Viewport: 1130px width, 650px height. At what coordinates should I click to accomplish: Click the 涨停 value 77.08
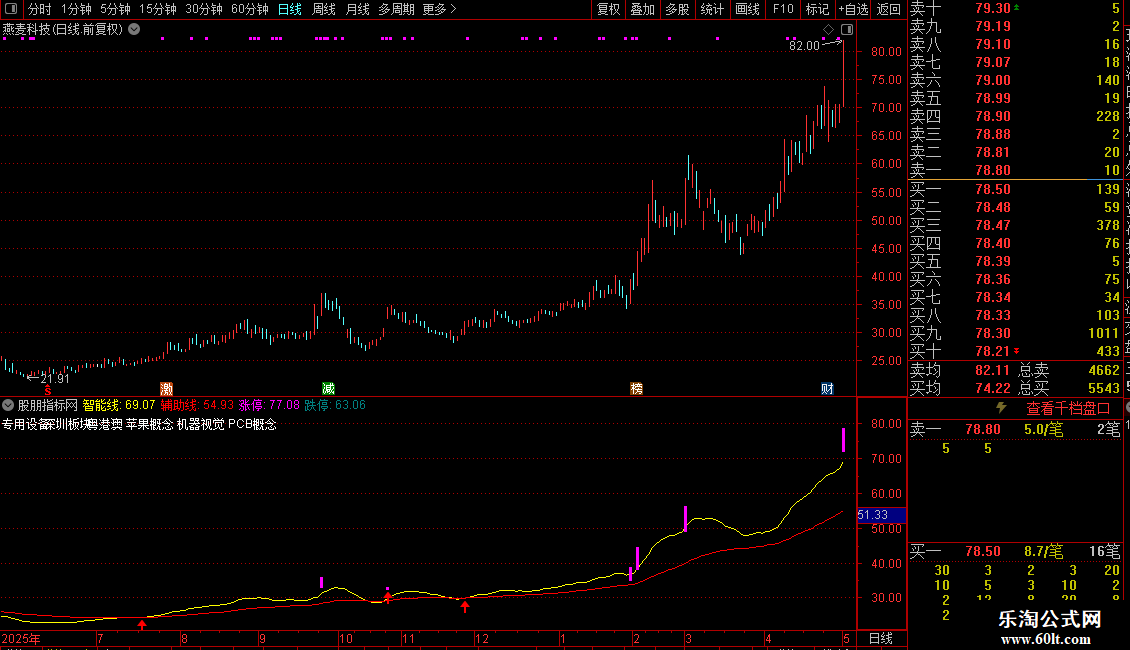[284, 405]
